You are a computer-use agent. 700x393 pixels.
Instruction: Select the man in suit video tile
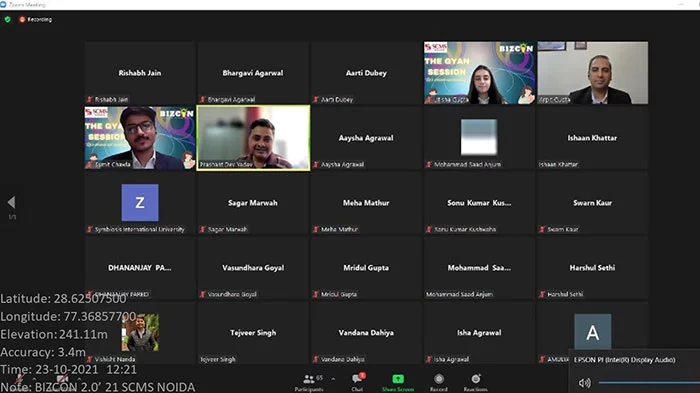[592, 73]
